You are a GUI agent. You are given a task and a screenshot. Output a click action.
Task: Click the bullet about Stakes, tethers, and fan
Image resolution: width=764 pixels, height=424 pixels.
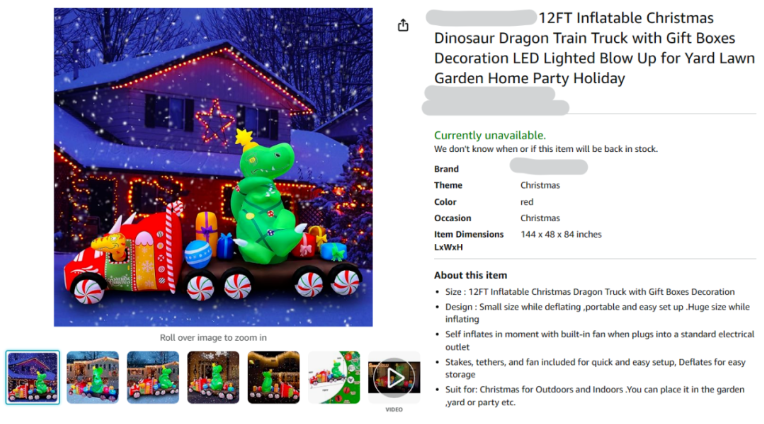pyautogui.click(x=595, y=368)
